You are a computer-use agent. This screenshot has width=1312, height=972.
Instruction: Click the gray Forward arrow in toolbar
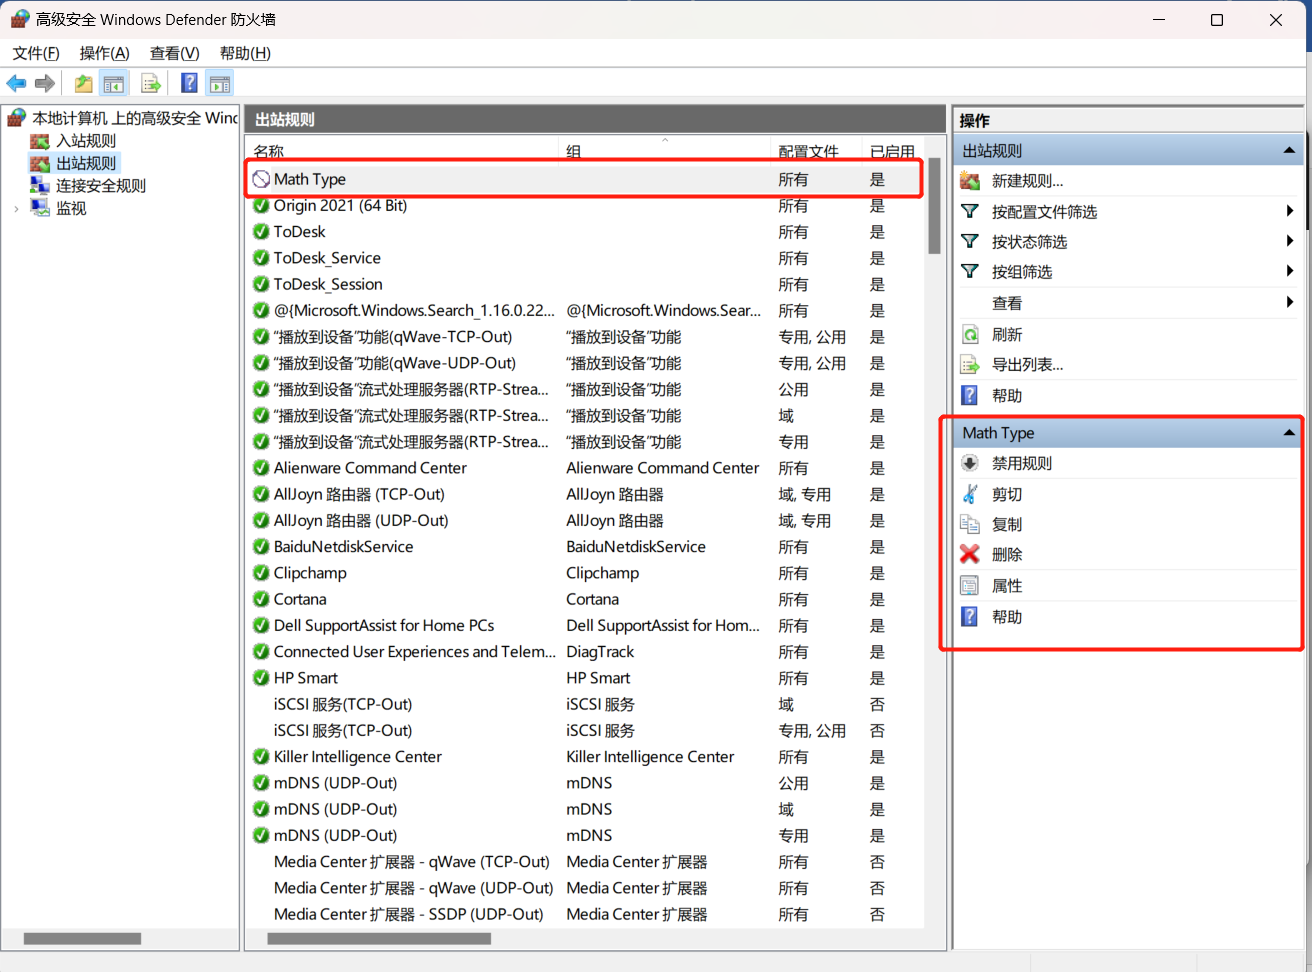click(x=45, y=83)
